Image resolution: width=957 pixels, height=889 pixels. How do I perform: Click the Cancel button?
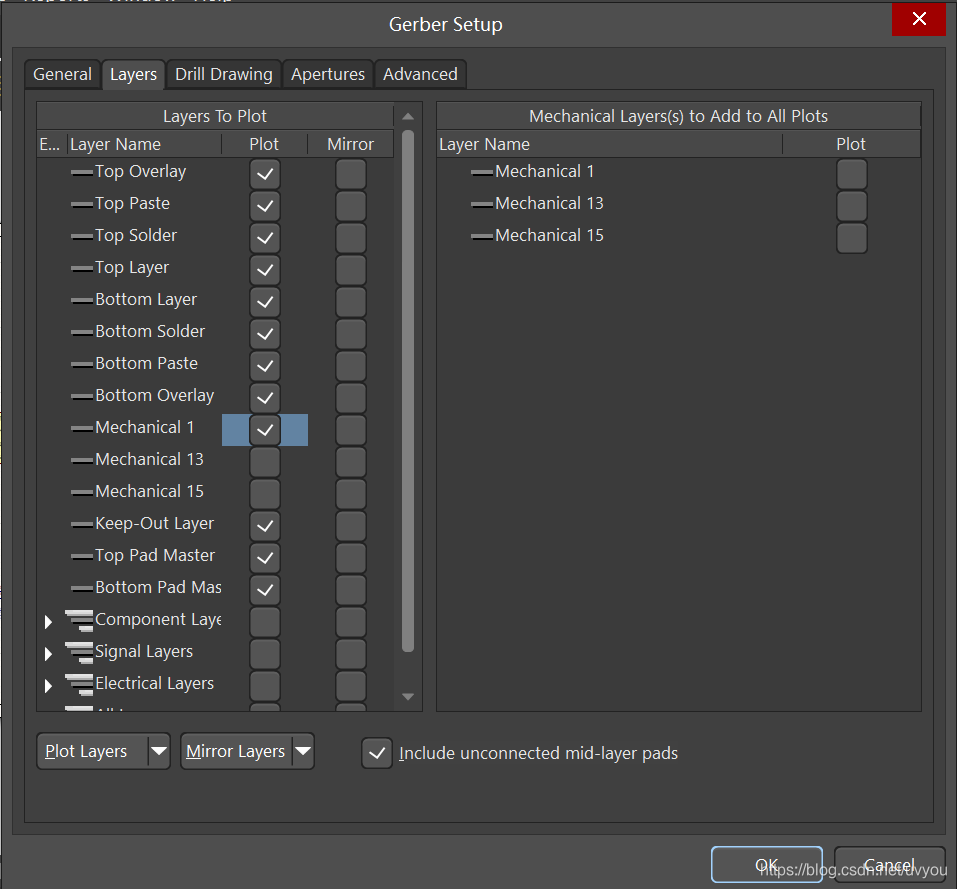coord(889,865)
